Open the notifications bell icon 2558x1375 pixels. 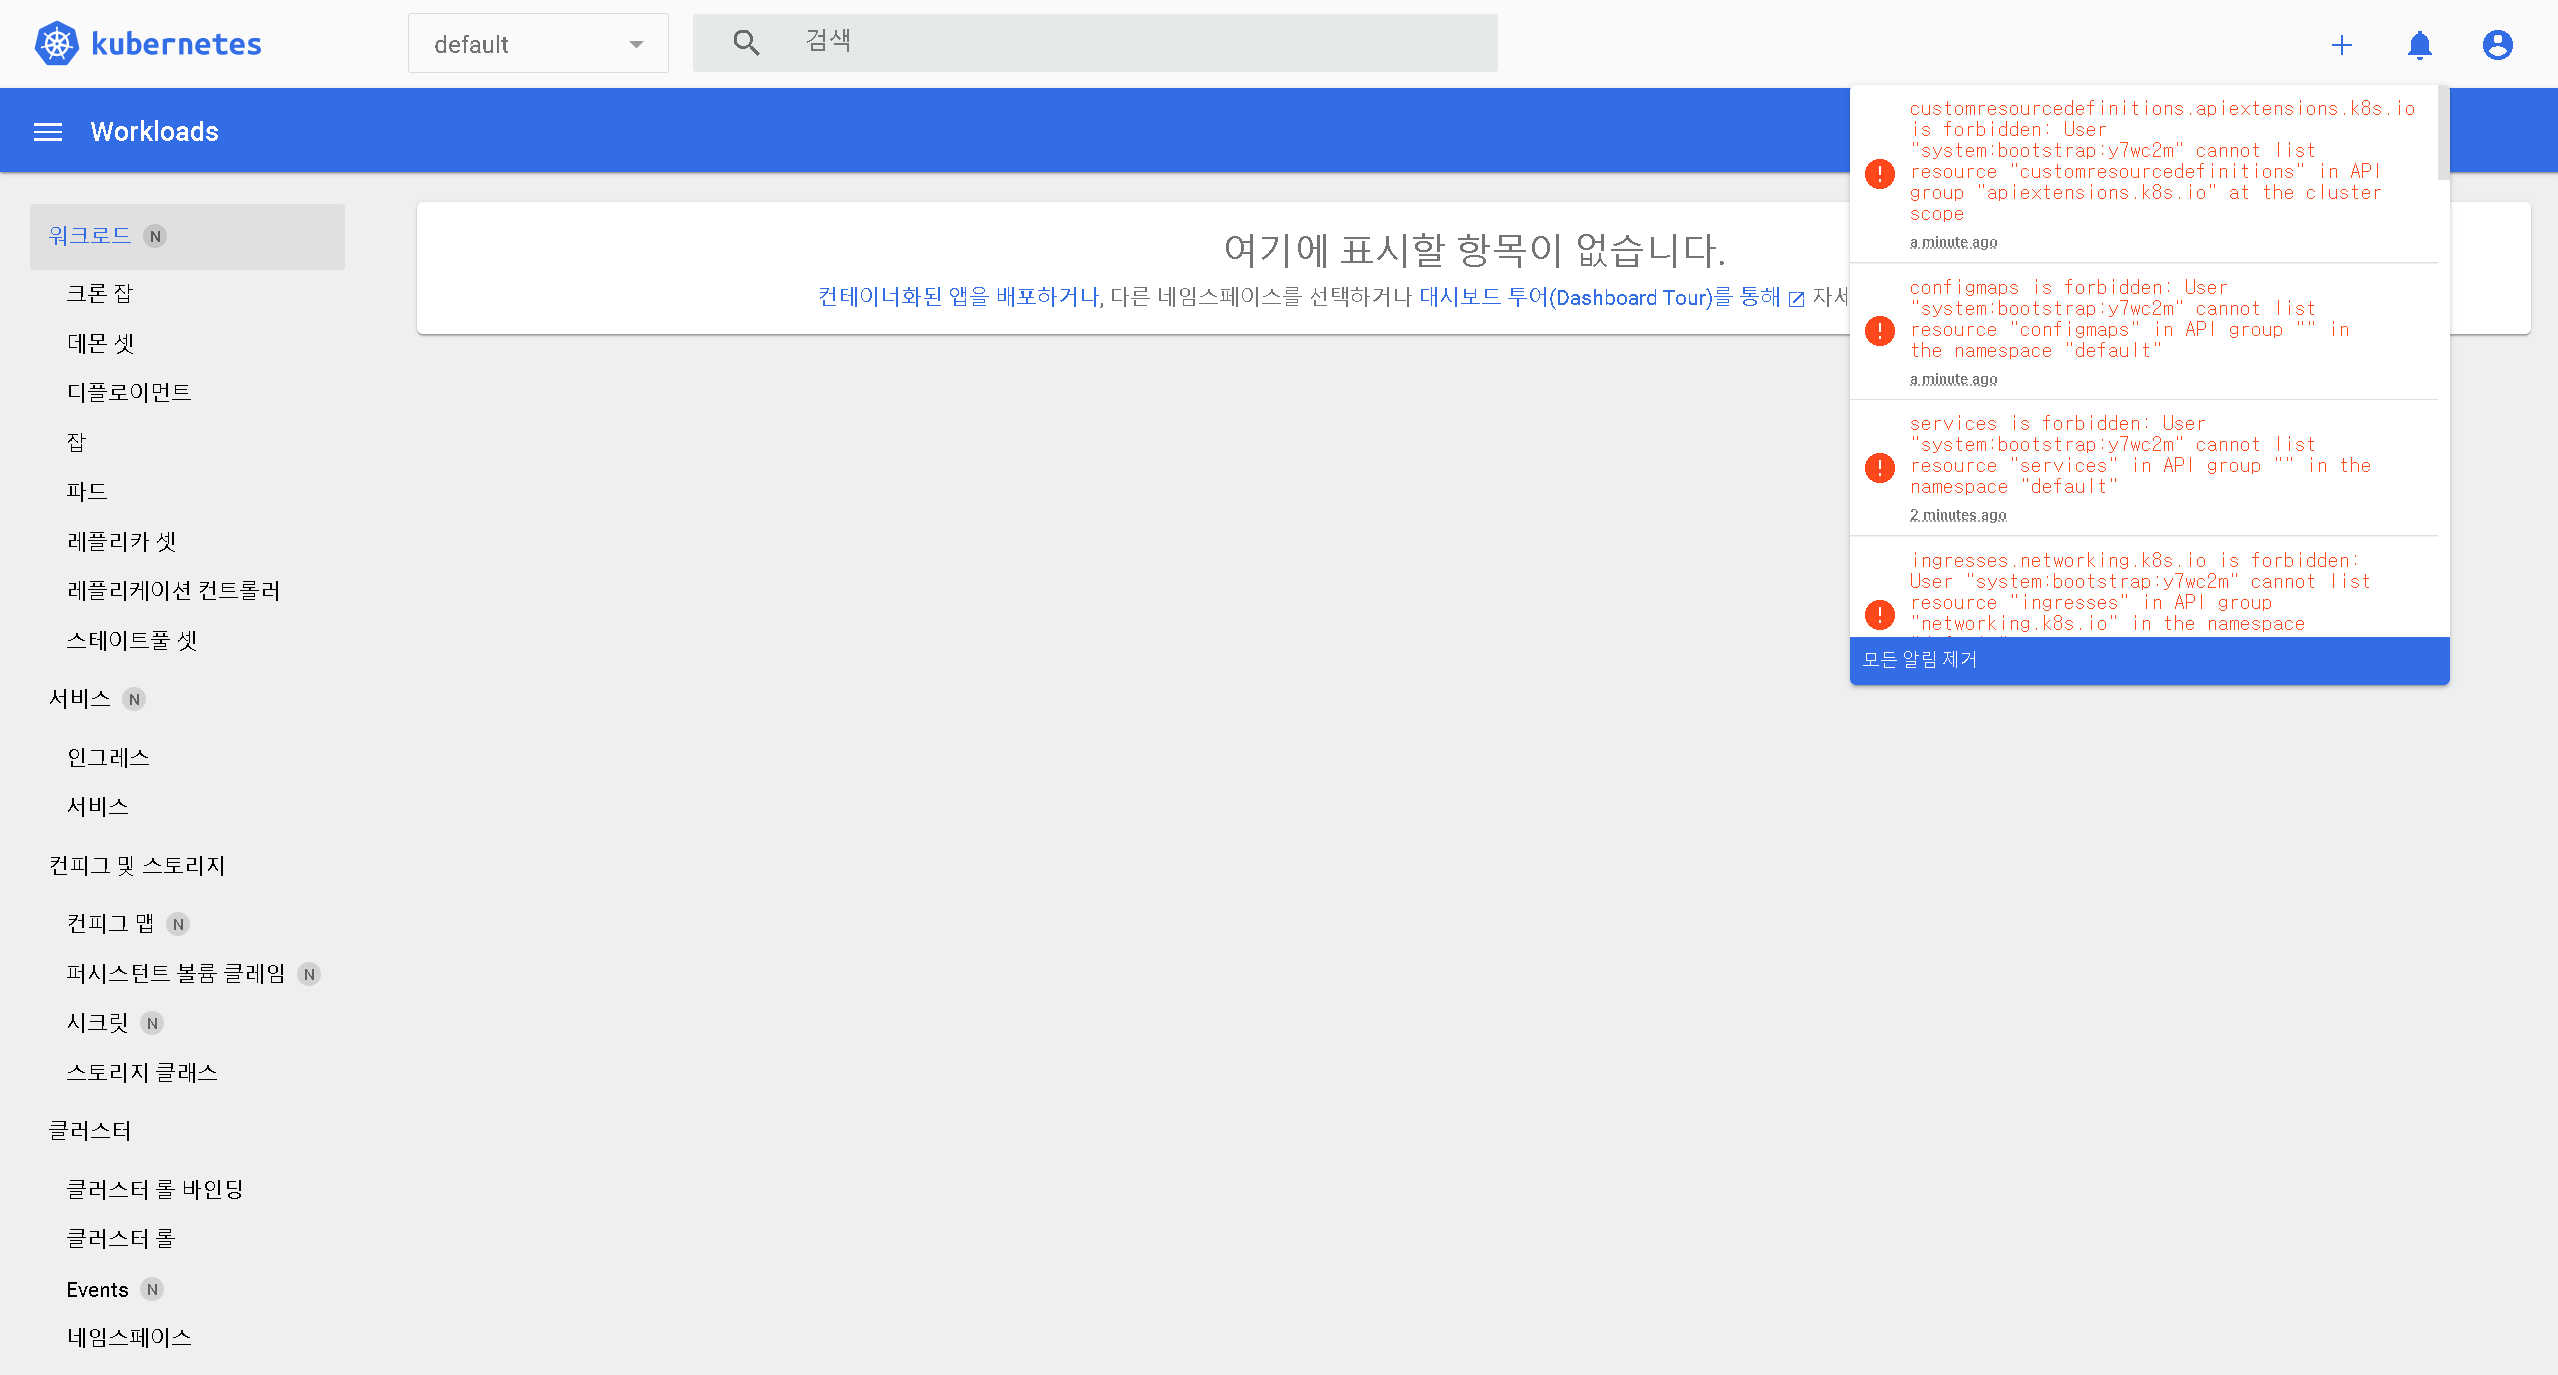pos(2419,45)
